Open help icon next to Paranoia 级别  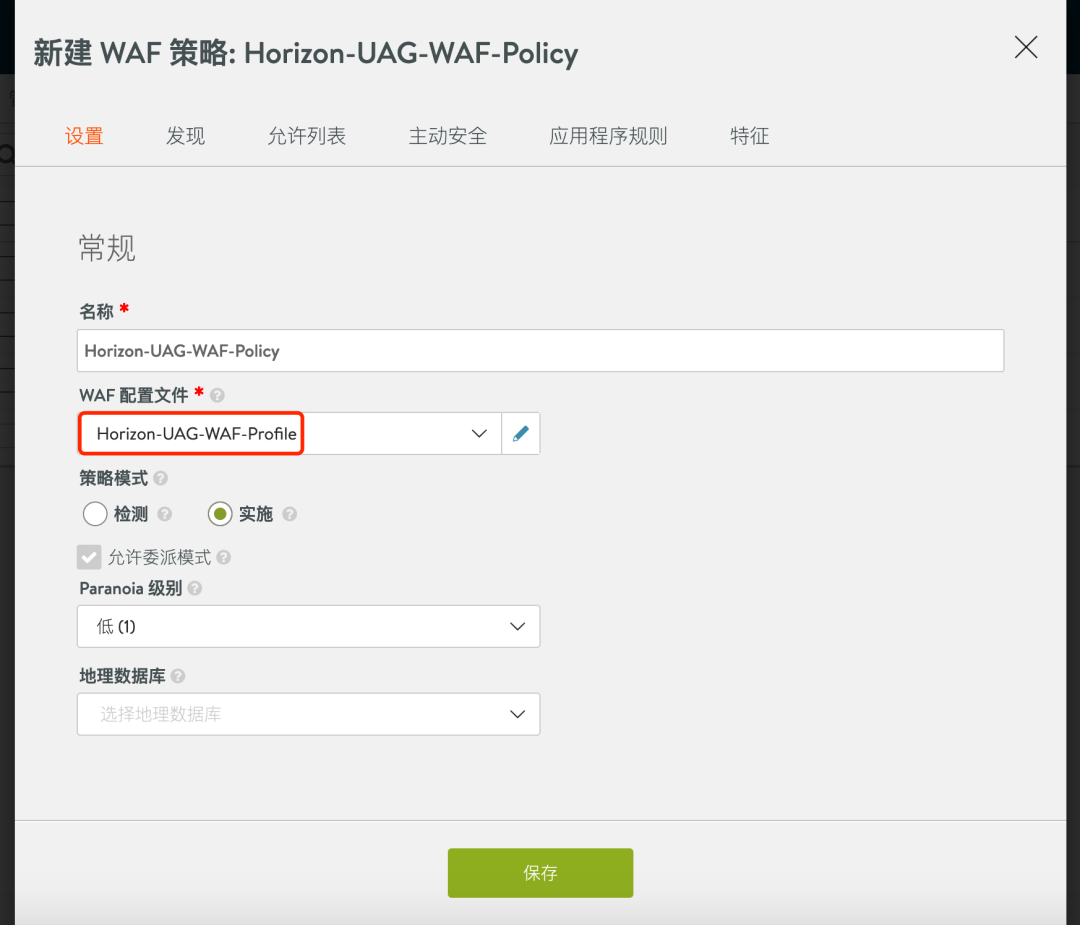[195, 588]
